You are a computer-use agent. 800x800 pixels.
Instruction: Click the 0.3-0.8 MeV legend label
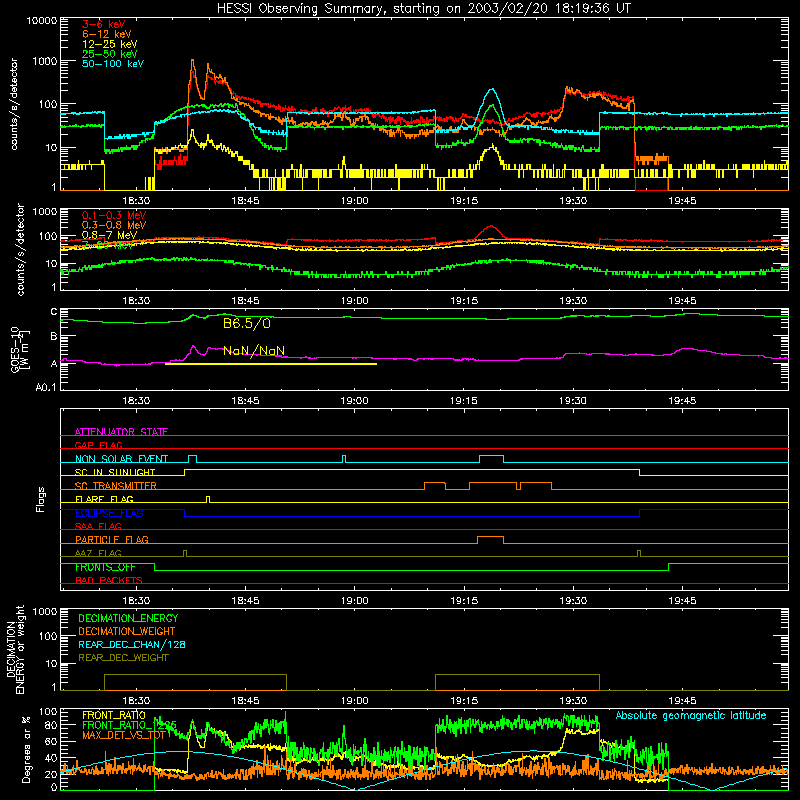tap(114, 225)
